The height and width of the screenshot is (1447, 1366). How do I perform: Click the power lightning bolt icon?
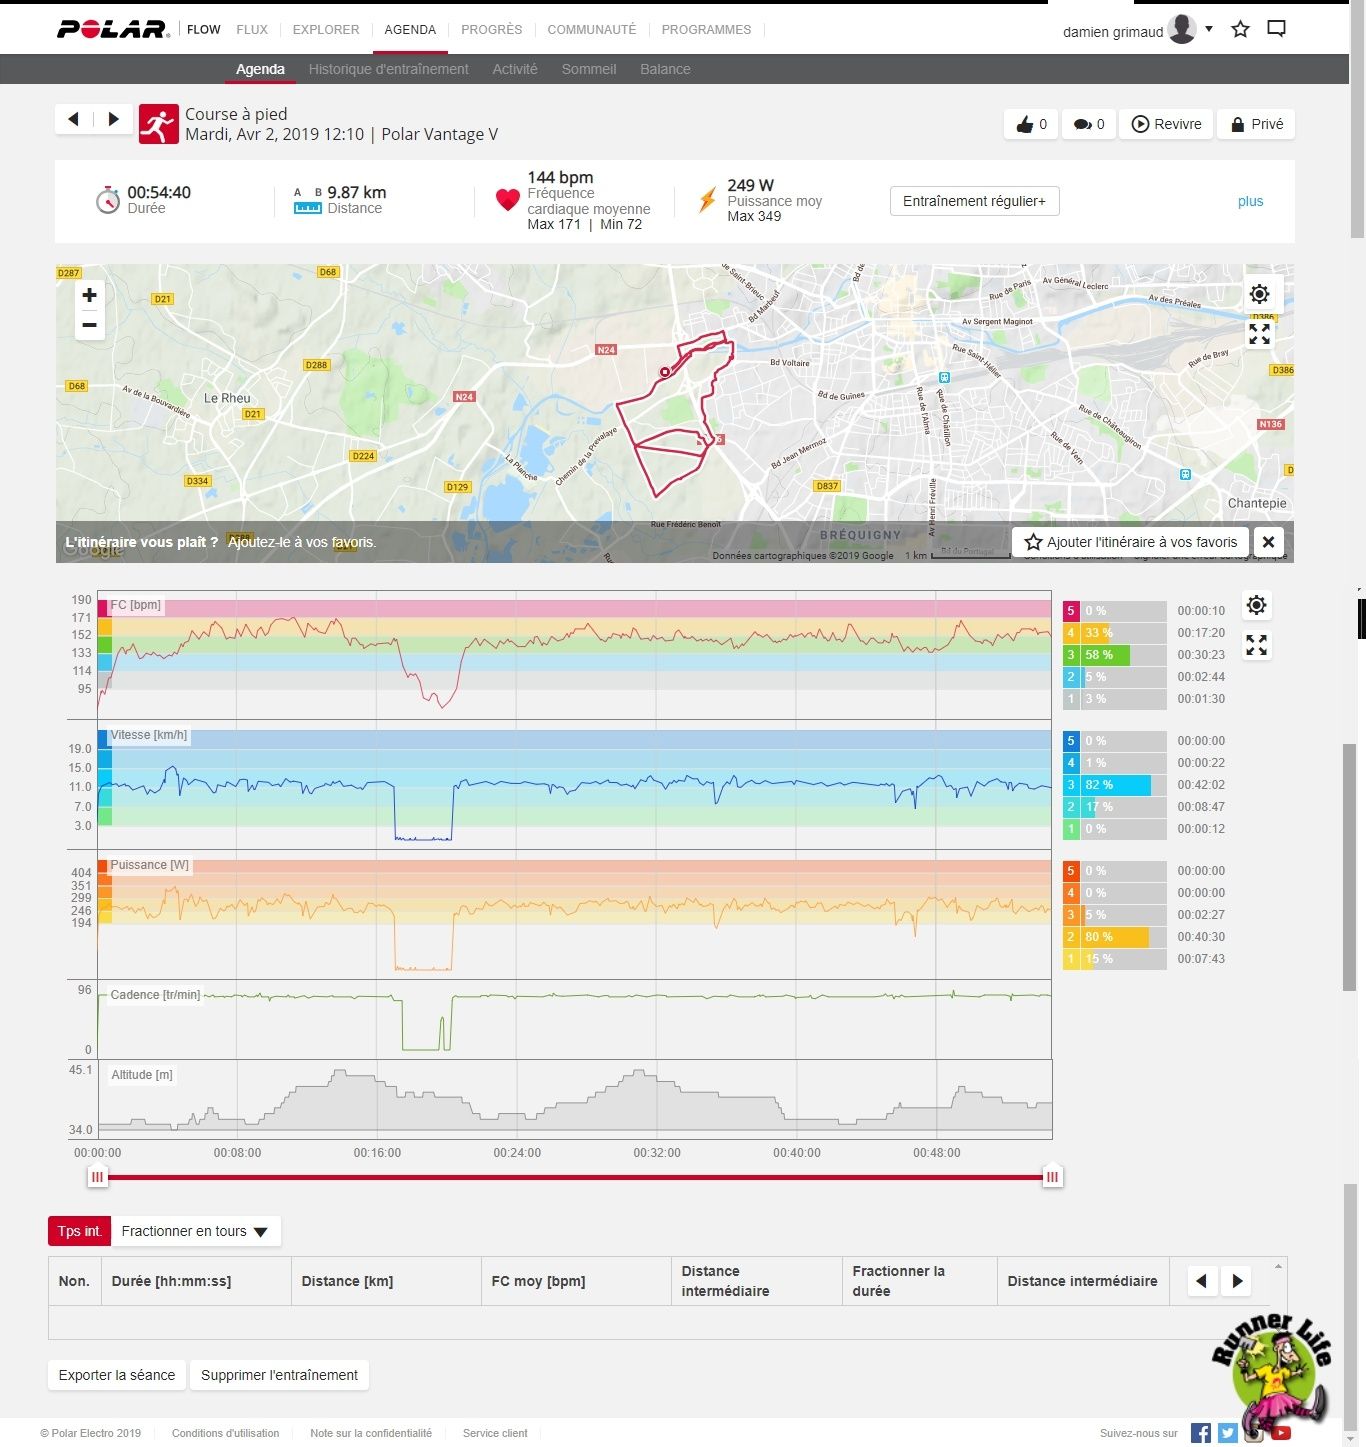(707, 200)
